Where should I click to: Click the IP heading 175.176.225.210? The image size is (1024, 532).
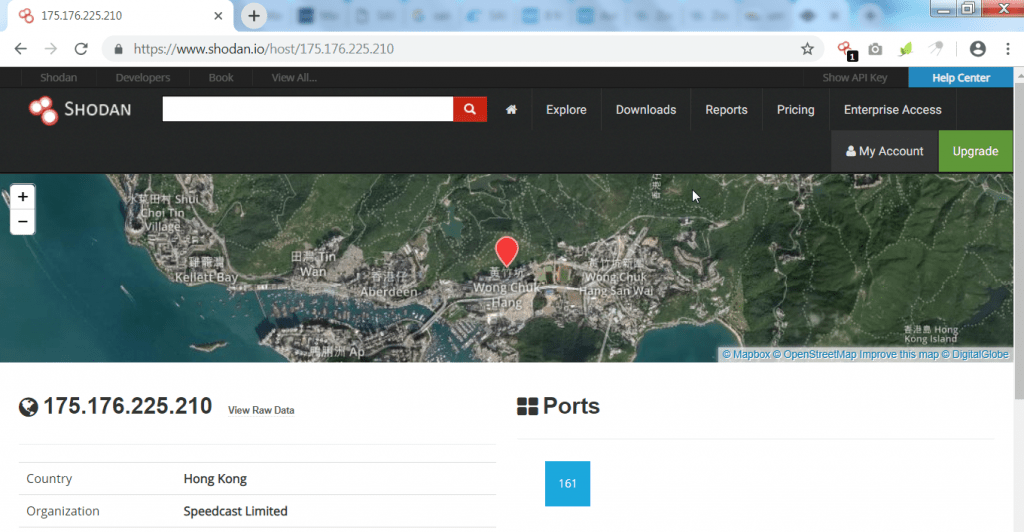(127, 406)
